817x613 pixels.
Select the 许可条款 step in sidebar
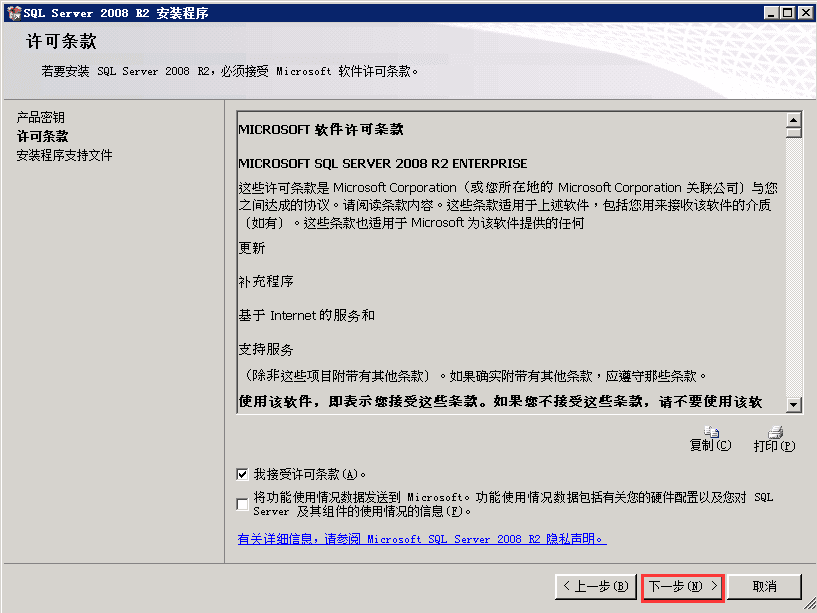[43, 136]
